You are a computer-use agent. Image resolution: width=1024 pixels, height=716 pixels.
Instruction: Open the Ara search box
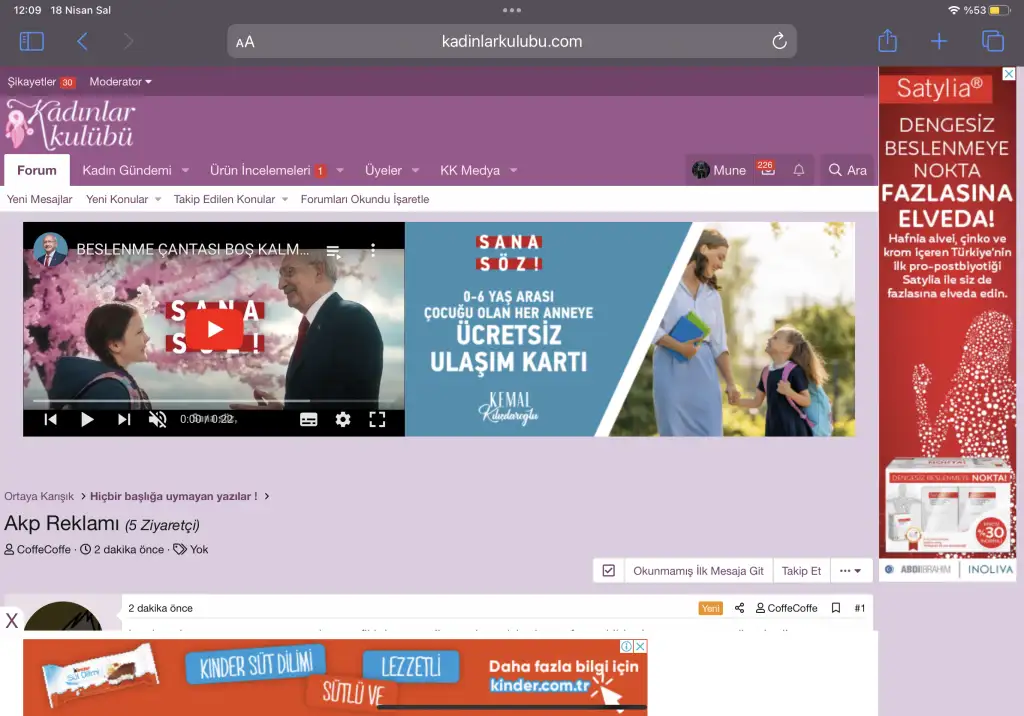848,170
